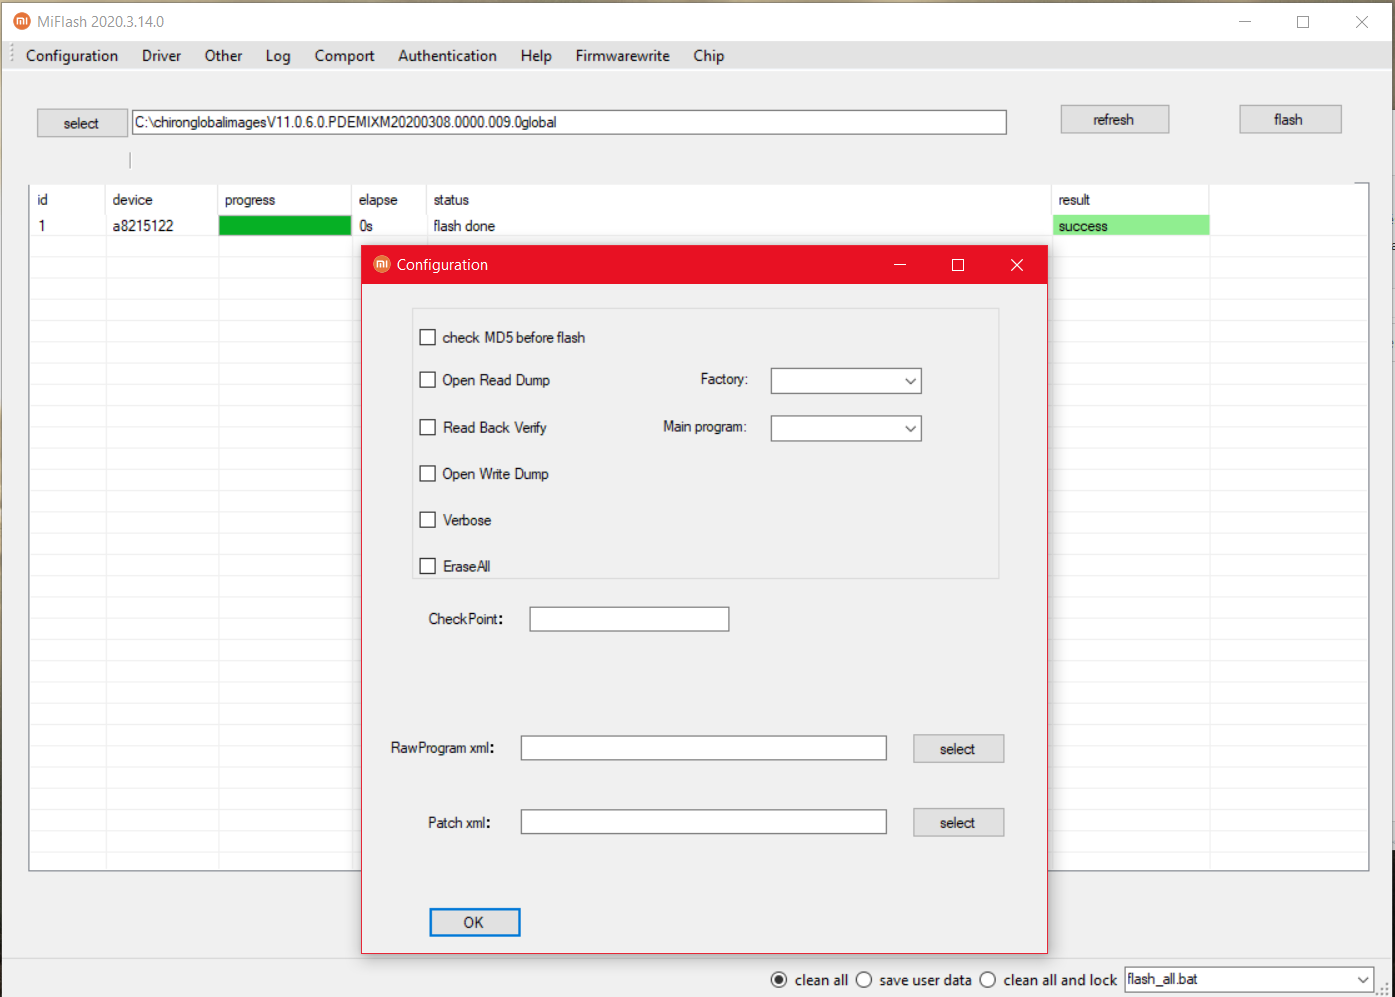The width and height of the screenshot is (1395, 997).
Task: Click the refresh button
Action: 1114,119
